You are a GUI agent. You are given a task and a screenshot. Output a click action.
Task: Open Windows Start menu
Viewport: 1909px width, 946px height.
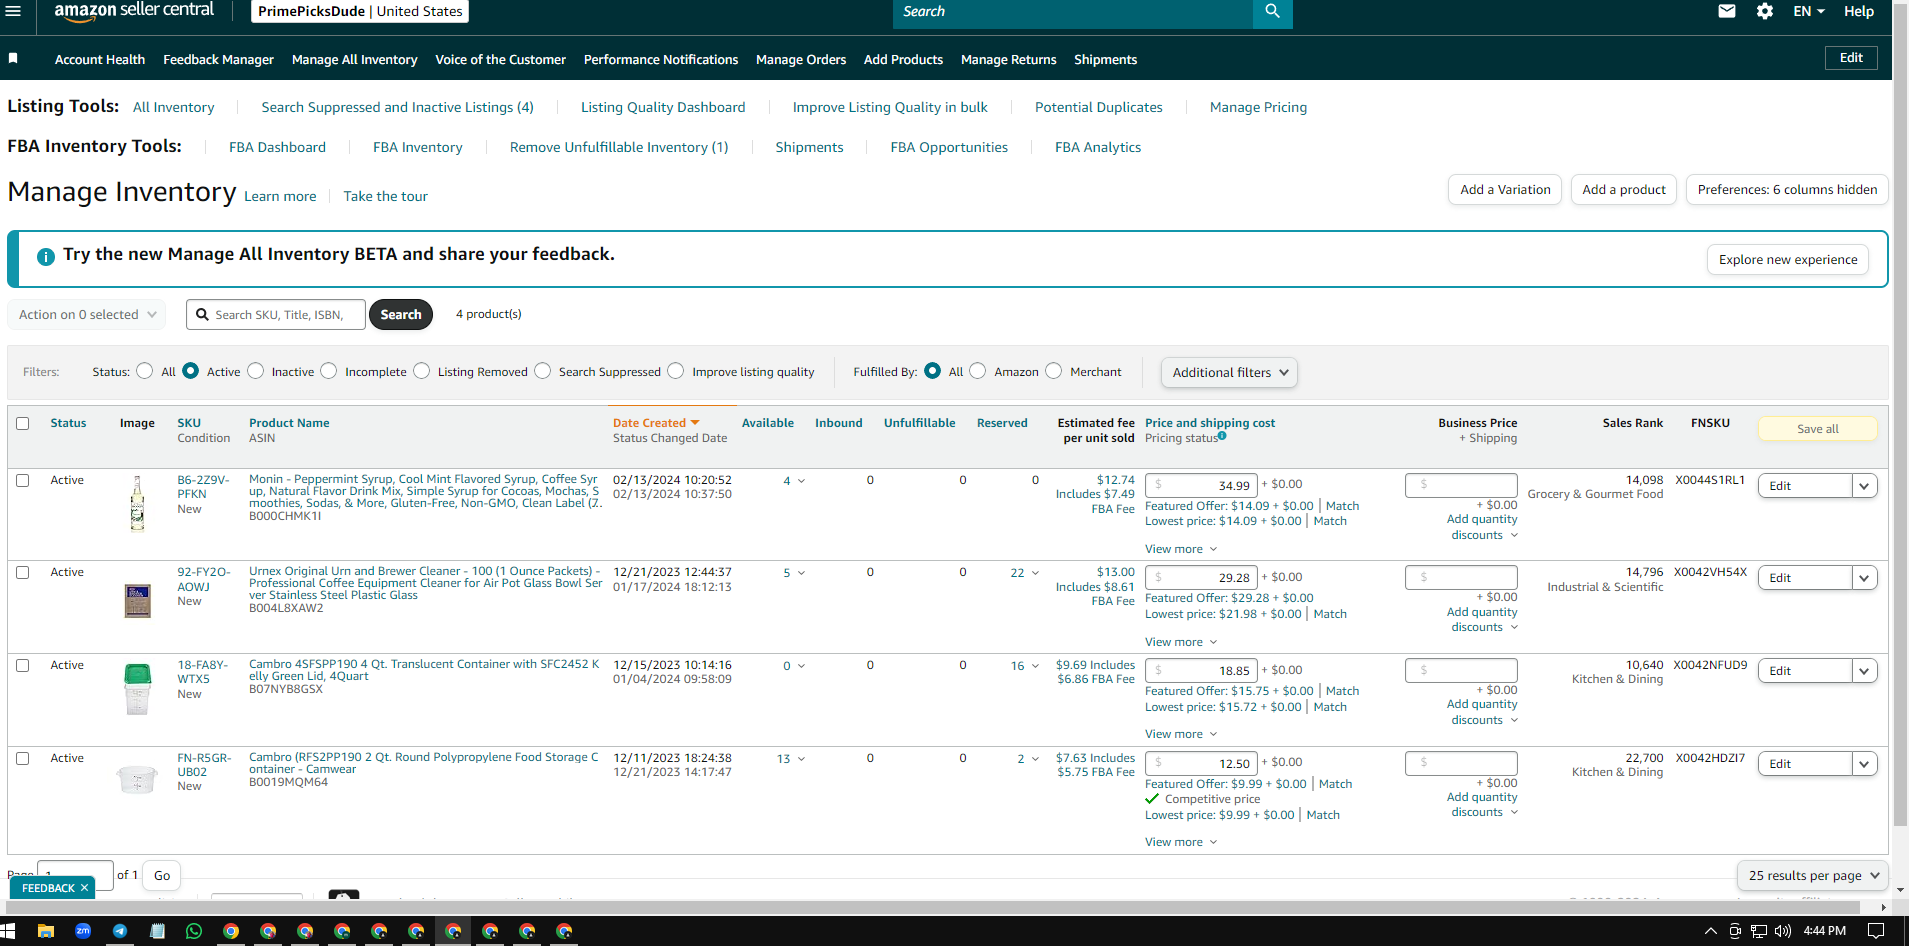(x=8, y=931)
